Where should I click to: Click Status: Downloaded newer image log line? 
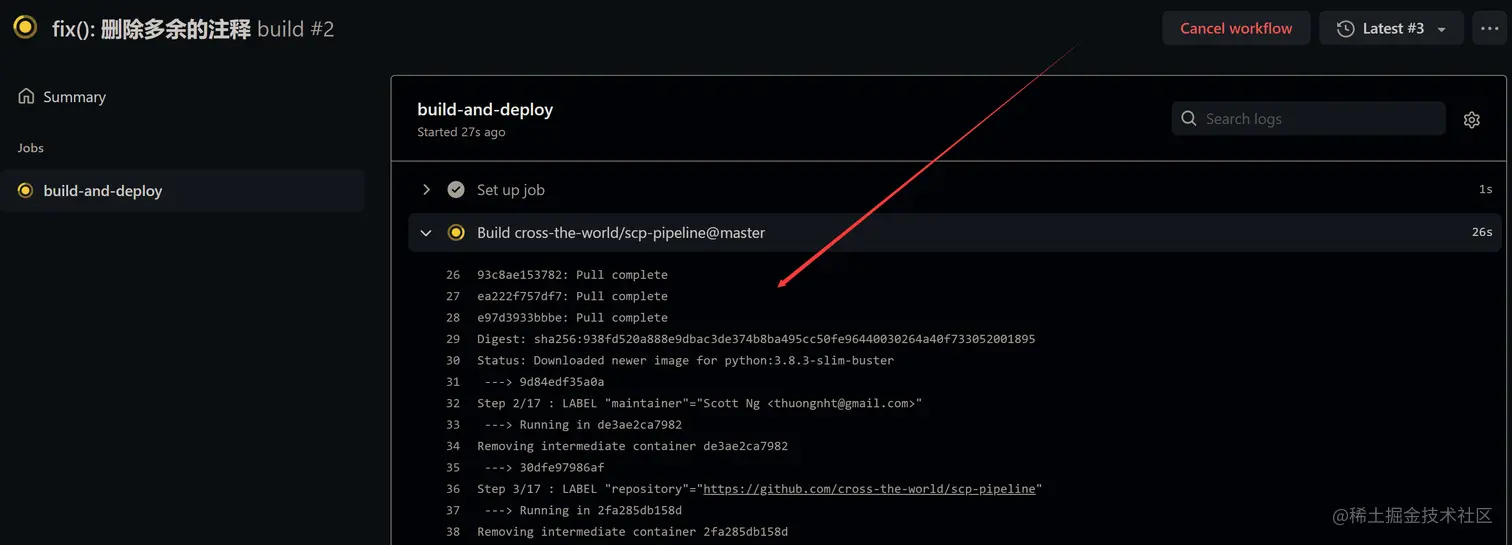(685, 360)
